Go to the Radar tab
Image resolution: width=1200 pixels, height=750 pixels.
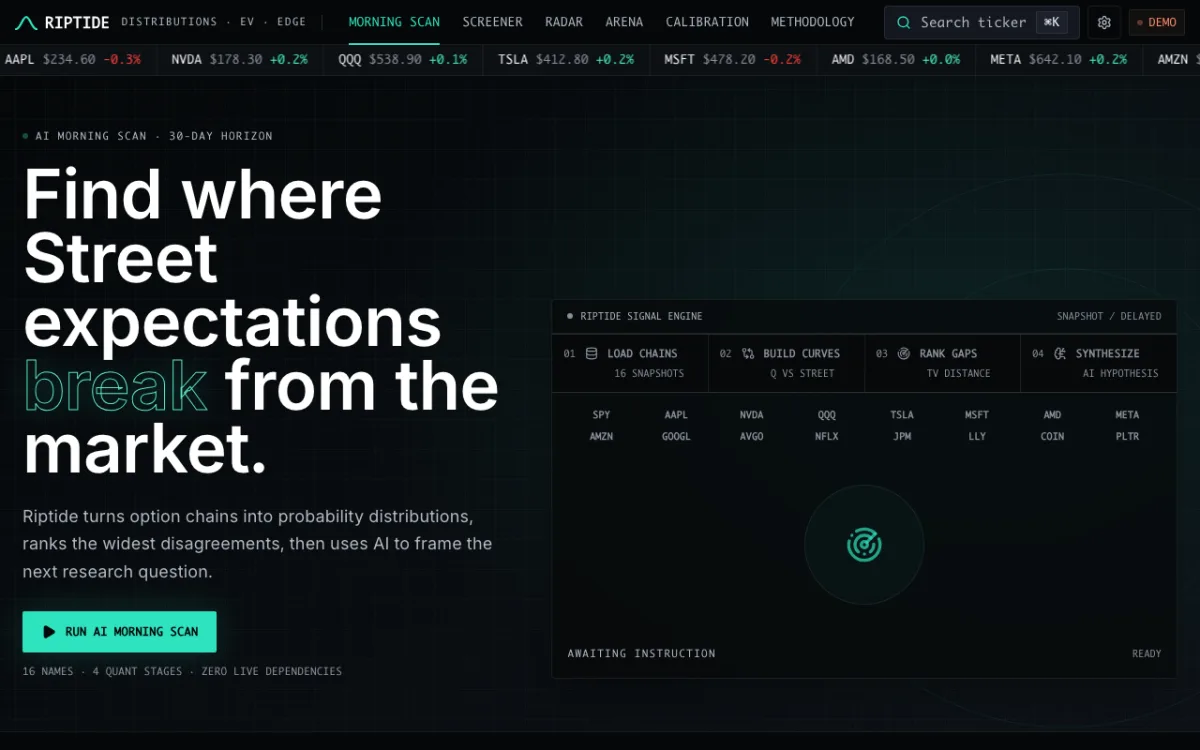564,22
